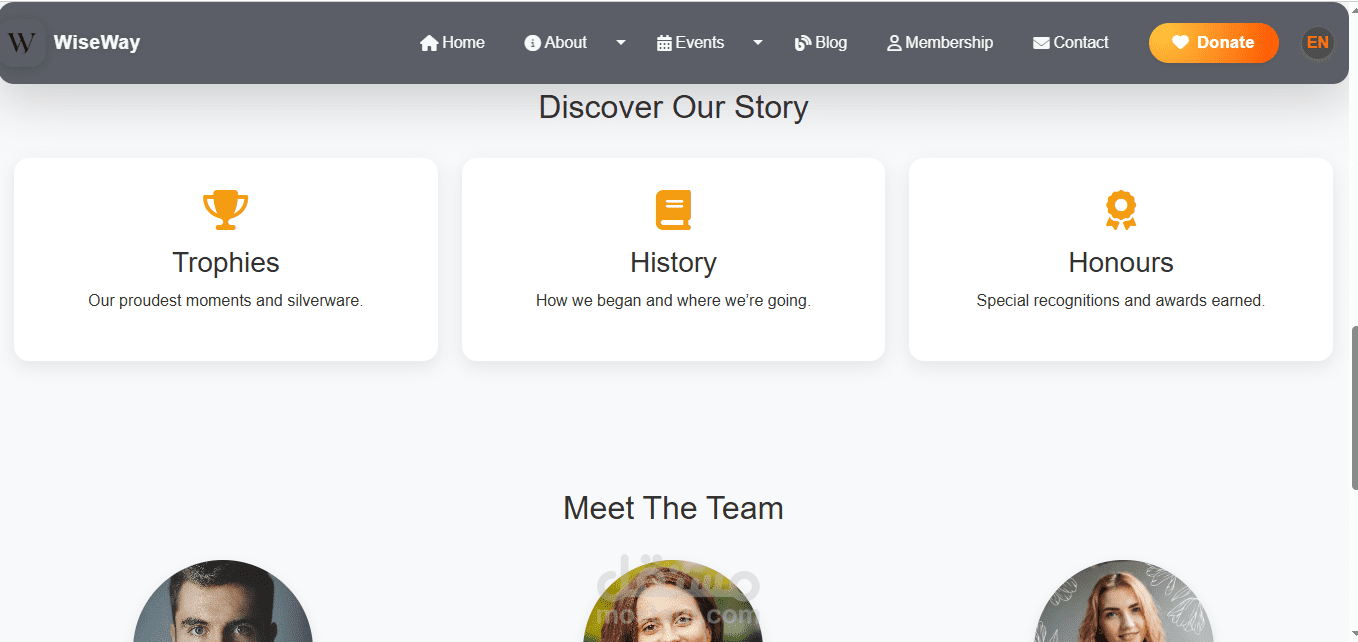
Task: Select the blonde team member photo
Action: tap(1123, 601)
